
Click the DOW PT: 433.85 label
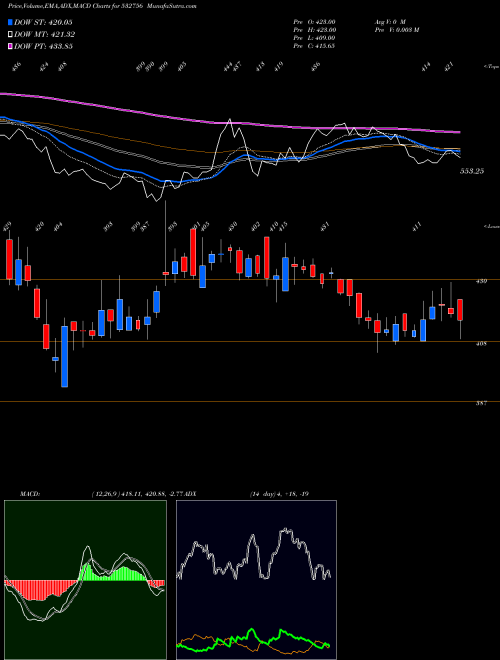coord(43,46)
